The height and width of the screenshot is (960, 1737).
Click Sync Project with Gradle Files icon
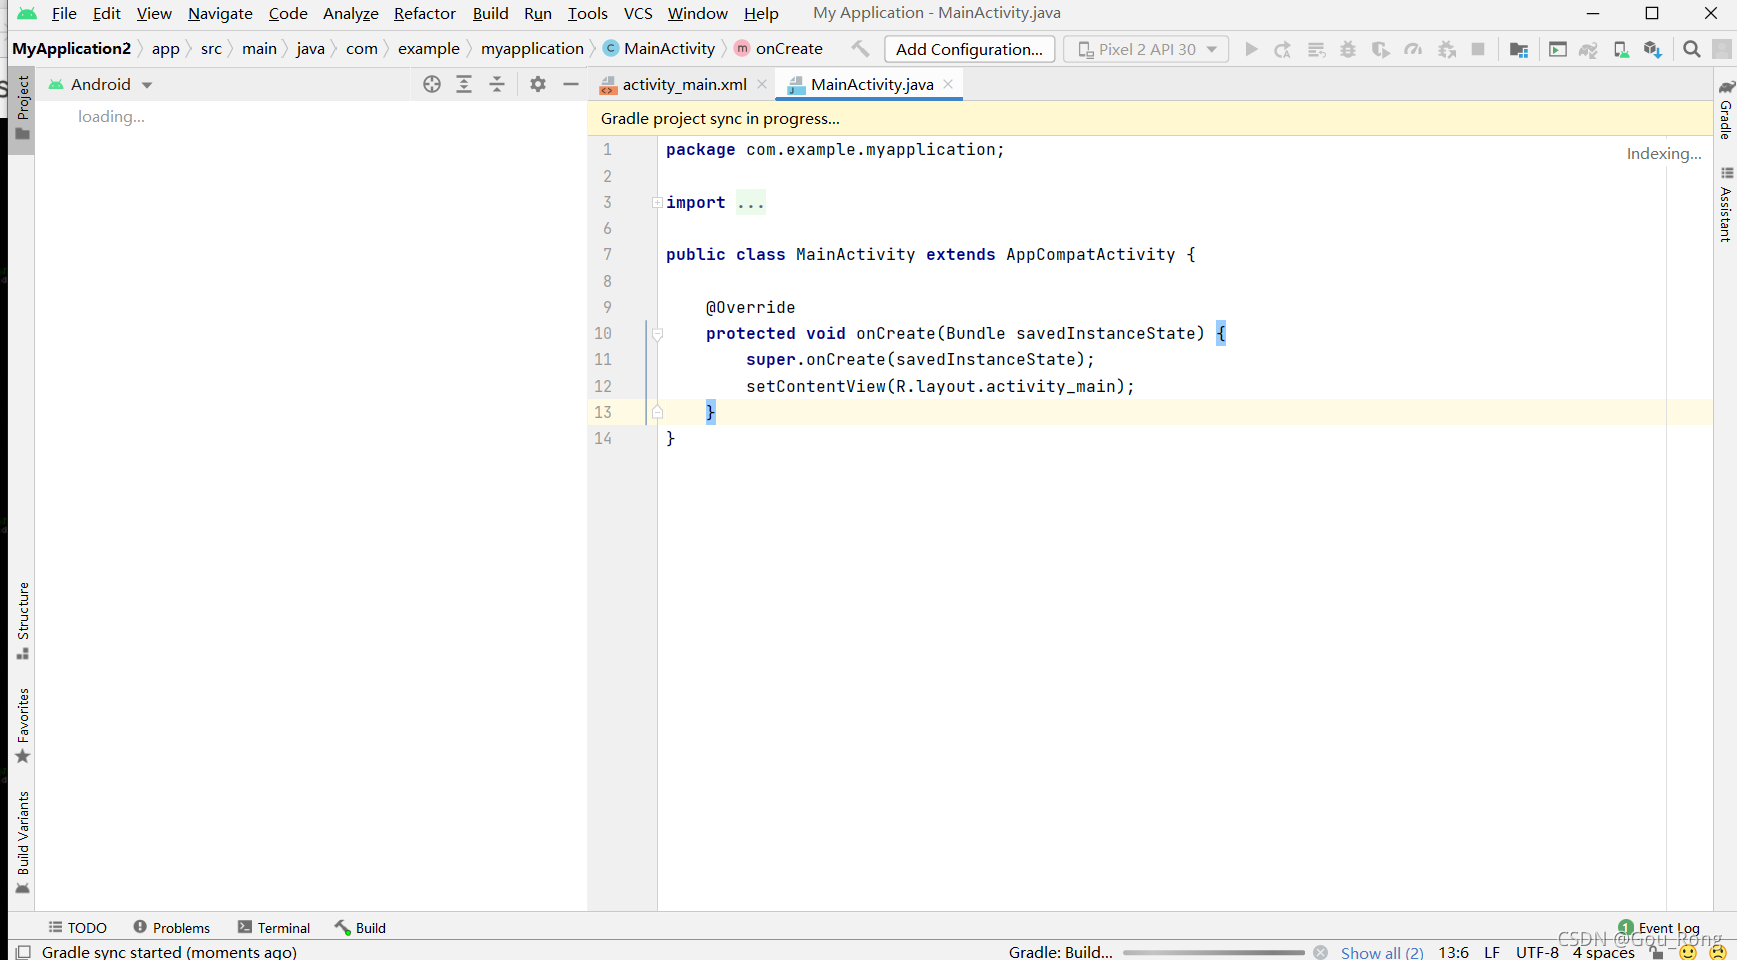[1589, 49]
